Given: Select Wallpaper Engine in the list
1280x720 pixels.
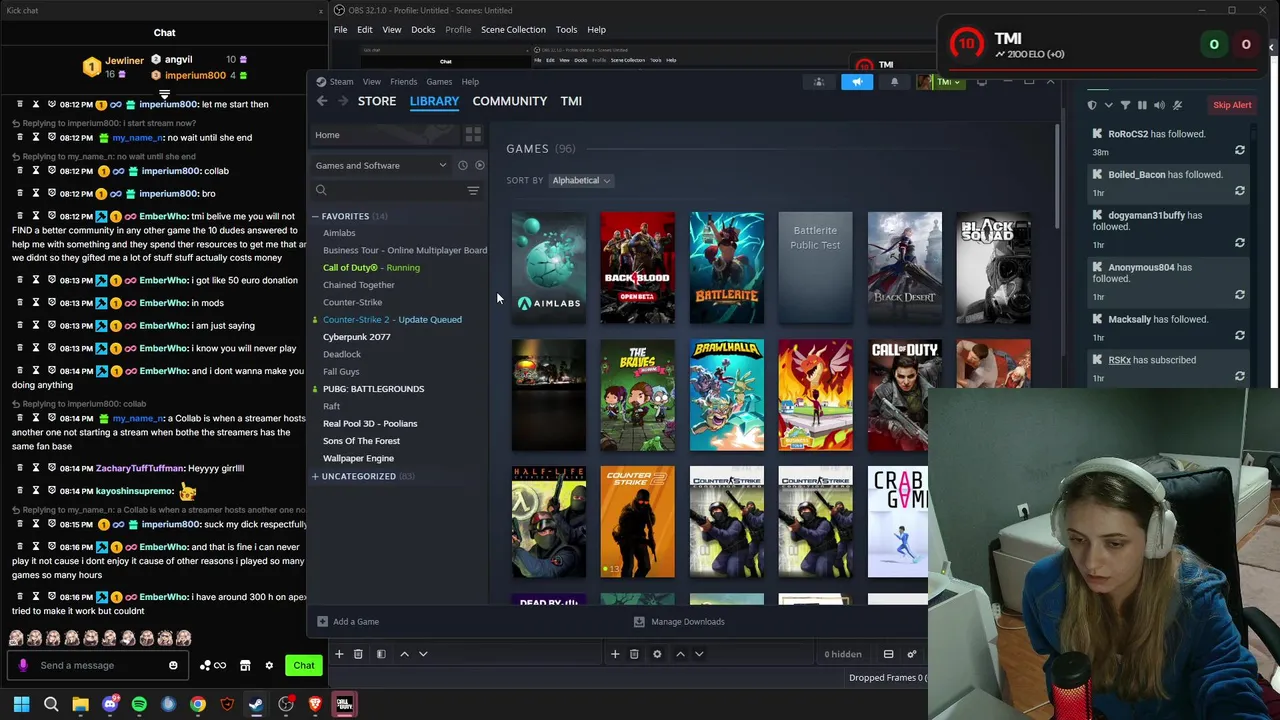Looking at the screenshot, I should 358,458.
